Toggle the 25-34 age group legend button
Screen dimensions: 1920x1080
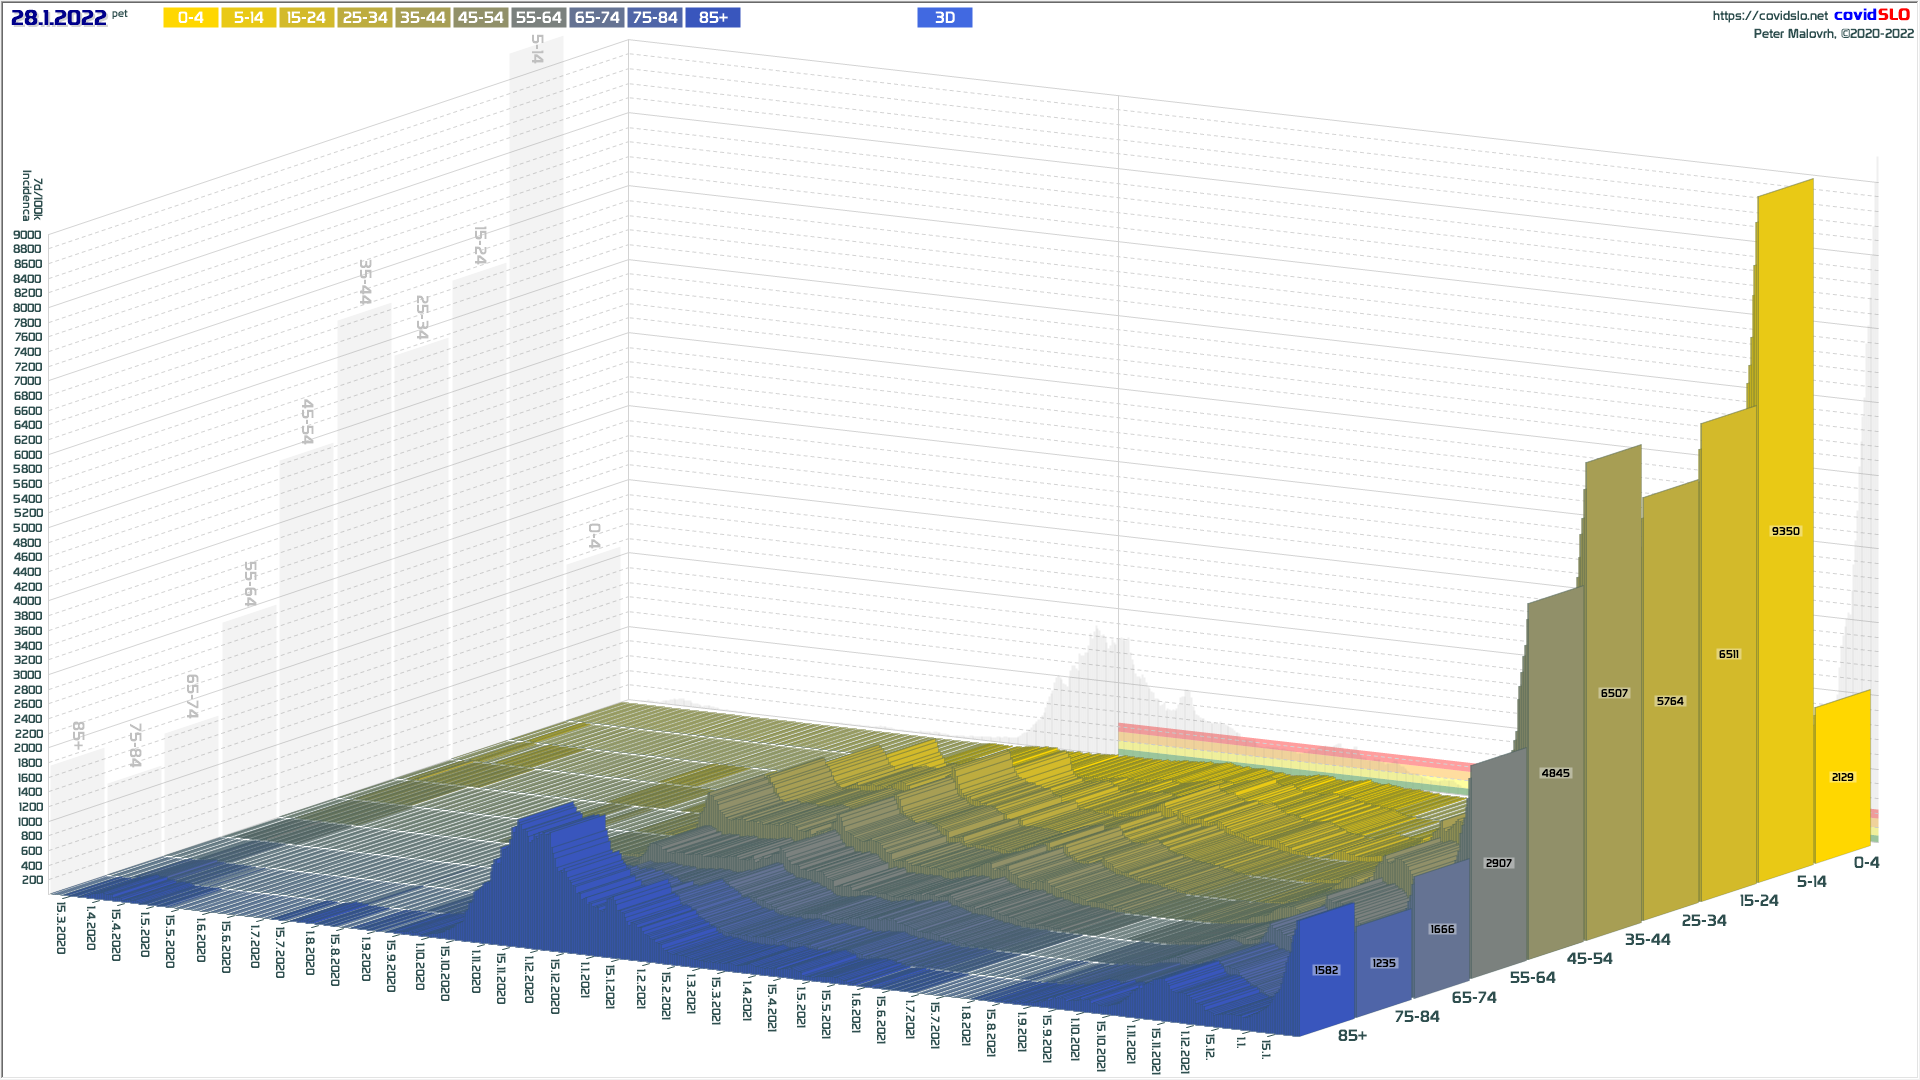coord(365,18)
